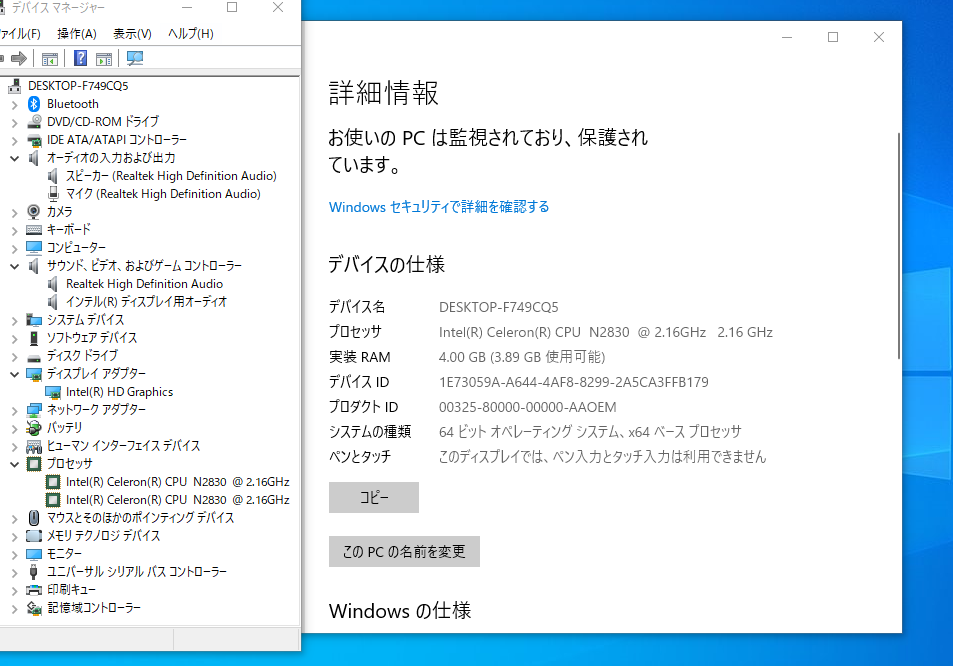Screen dimensions: 953x666
Task: Maximize the settings window
Action: pyautogui.click(x=833, y=37)
